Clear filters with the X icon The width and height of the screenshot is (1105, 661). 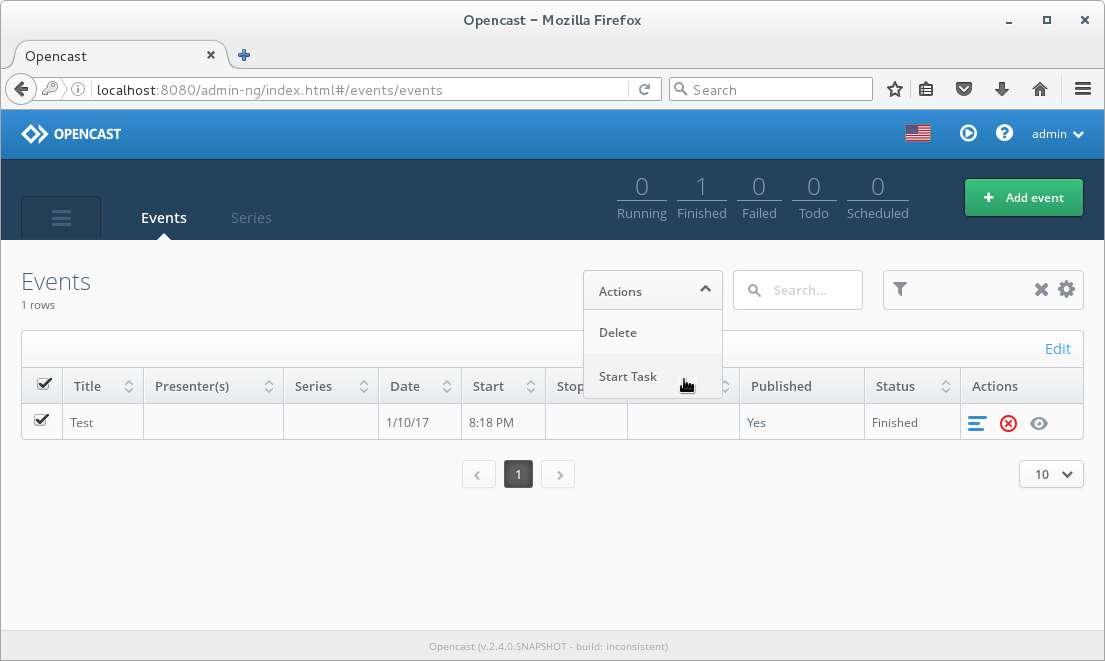point(1042,289)
